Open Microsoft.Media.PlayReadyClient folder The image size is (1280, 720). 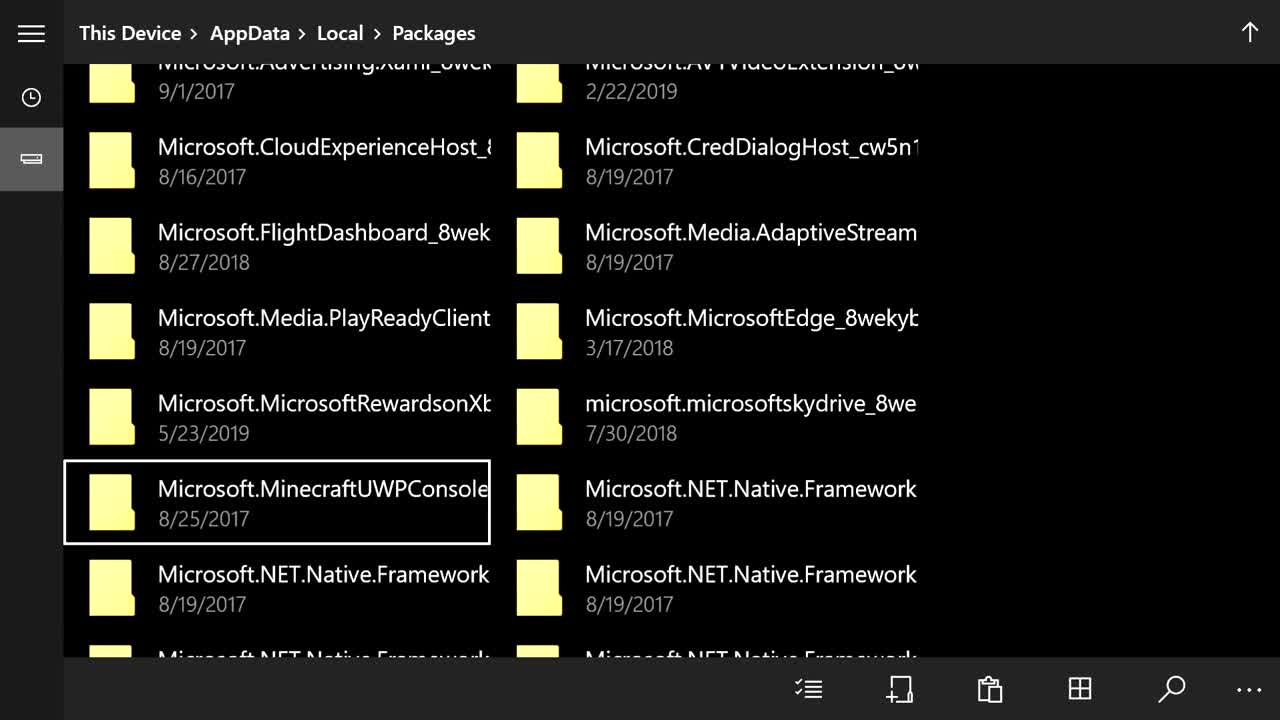277,332
